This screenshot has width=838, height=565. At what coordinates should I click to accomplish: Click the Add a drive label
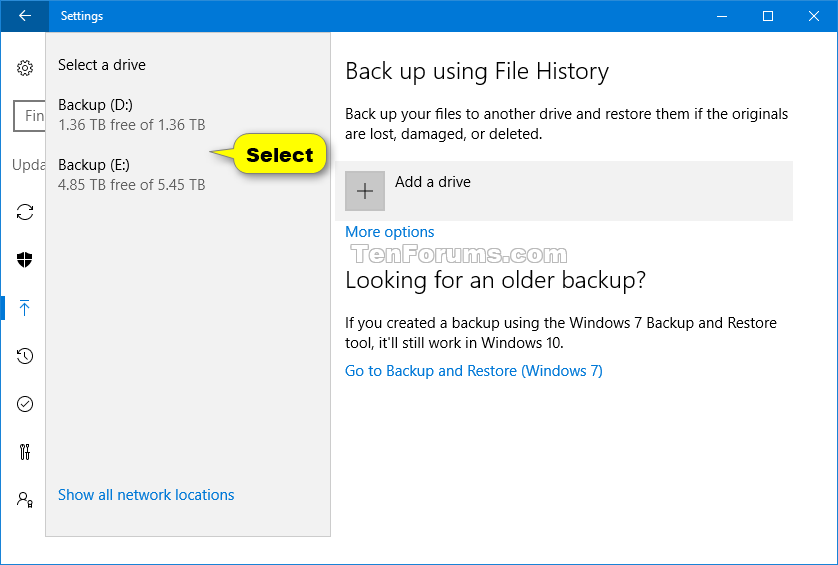click(433, 182)
